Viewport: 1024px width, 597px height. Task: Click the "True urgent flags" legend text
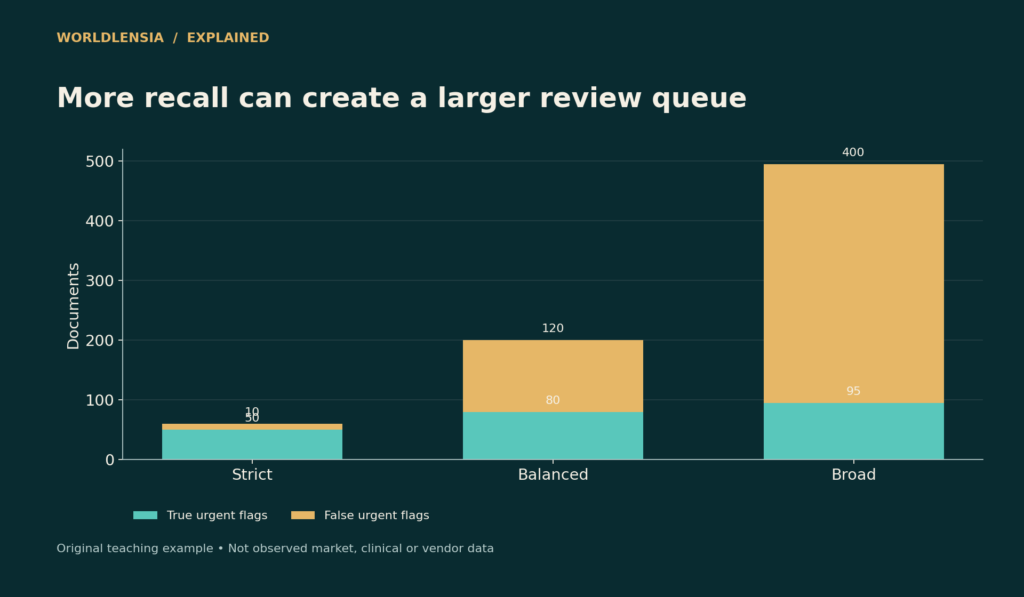point(217,515)
